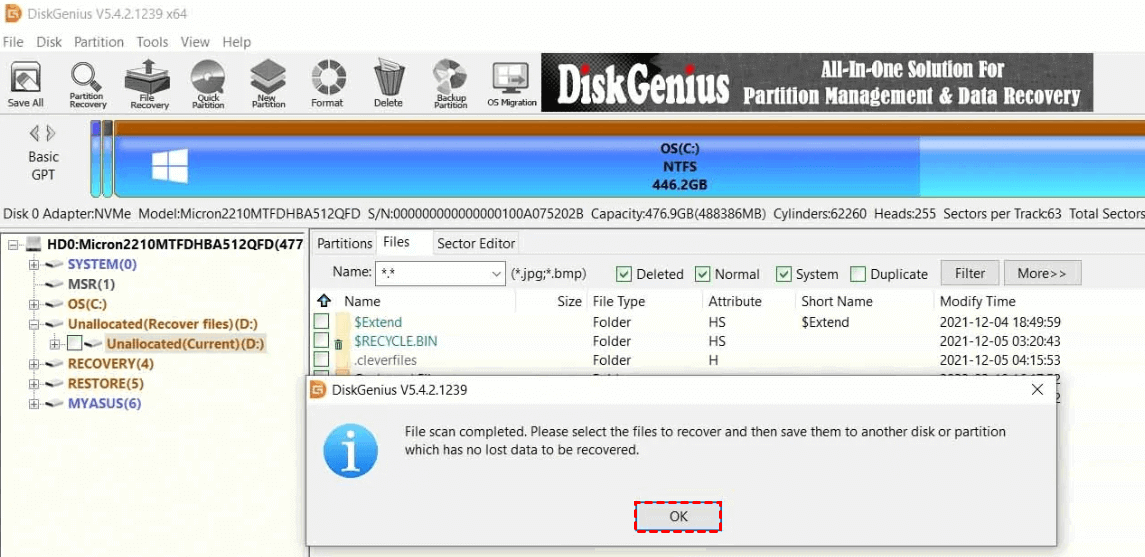Screen dimensions: 1145x557
Task: Click the info icon in the dialog
Action: (351, 450)
